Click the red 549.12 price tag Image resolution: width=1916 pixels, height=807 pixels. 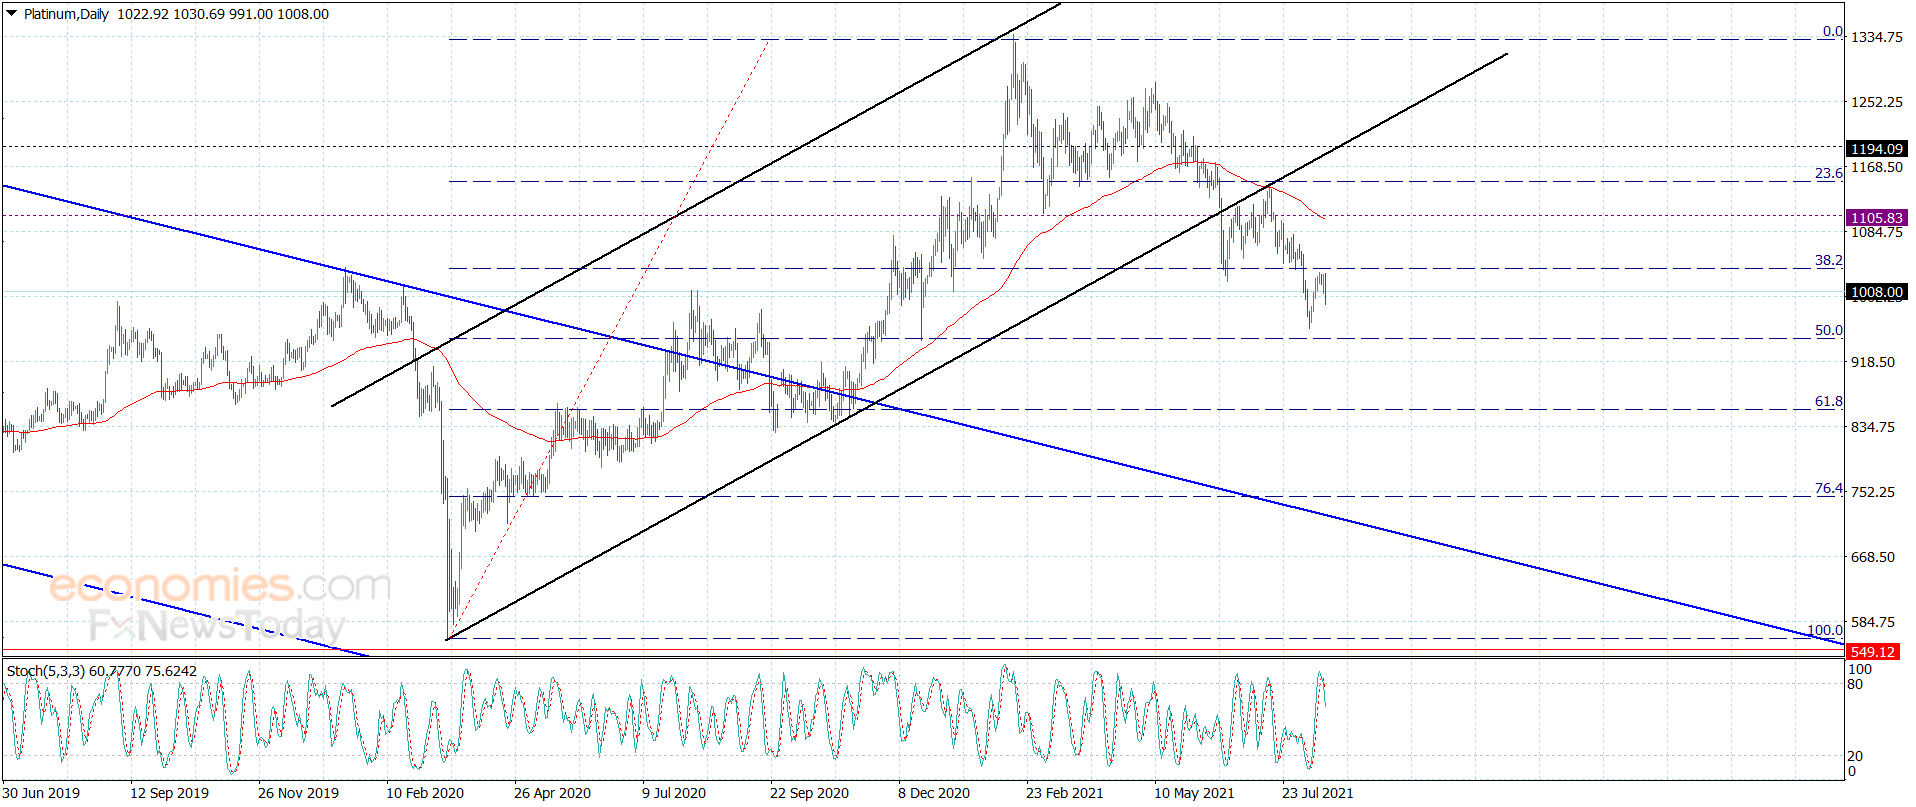click(x=1873, y=652)
